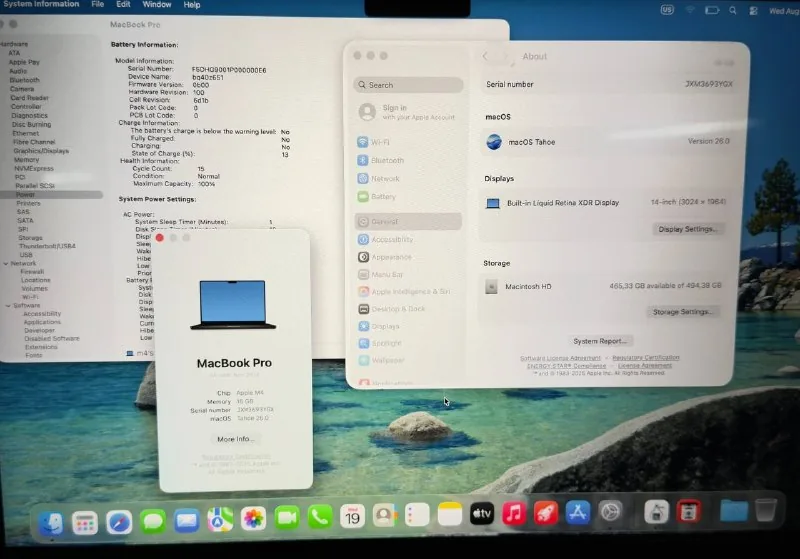The height and width of the screenshot is (559, 800).
Task: Open System Settings gear in the Dock
Action: click(610, 512)
